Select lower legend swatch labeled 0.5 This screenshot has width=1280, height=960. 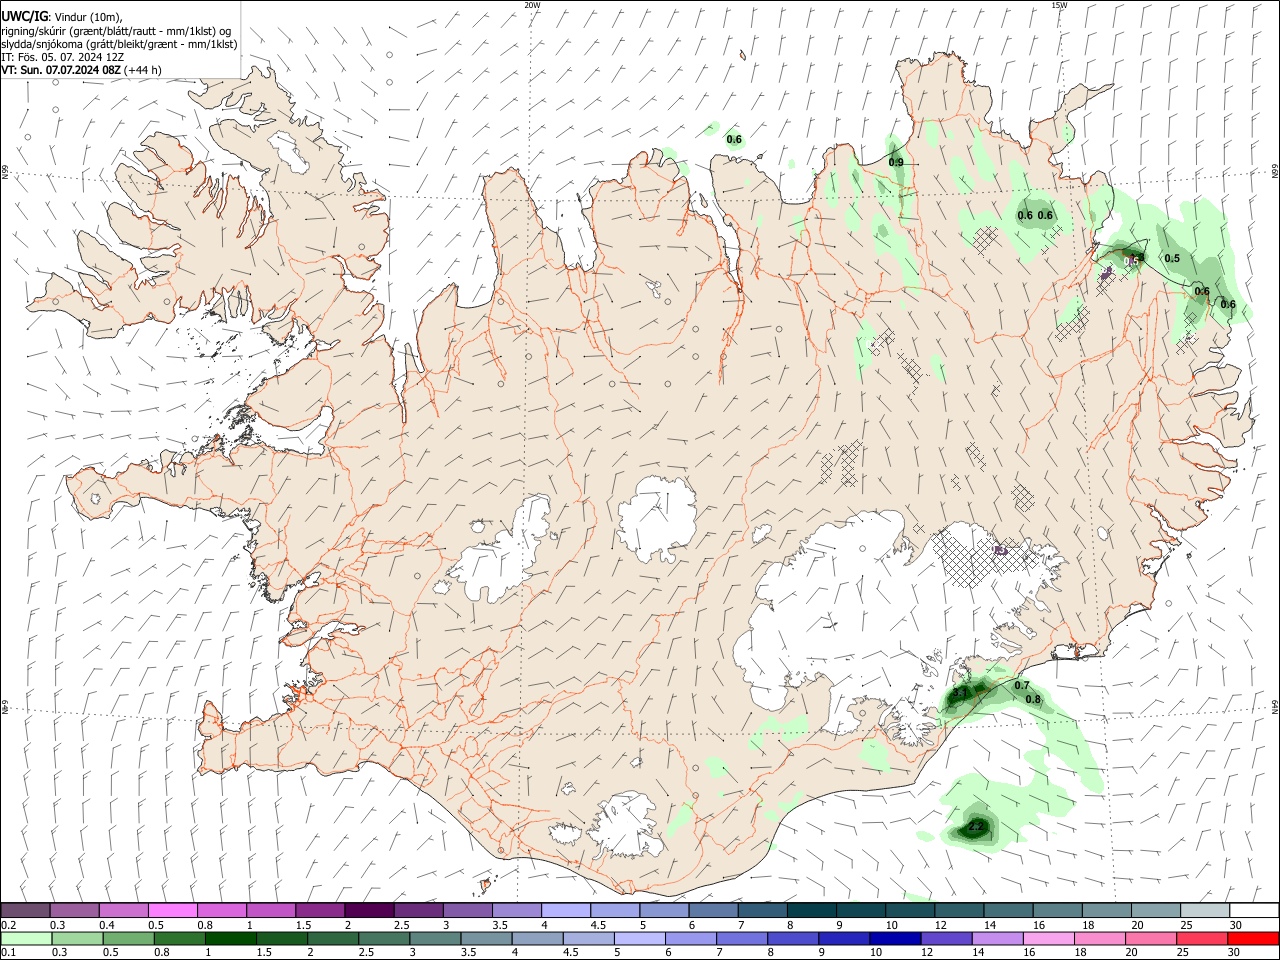tap(128, 938)
